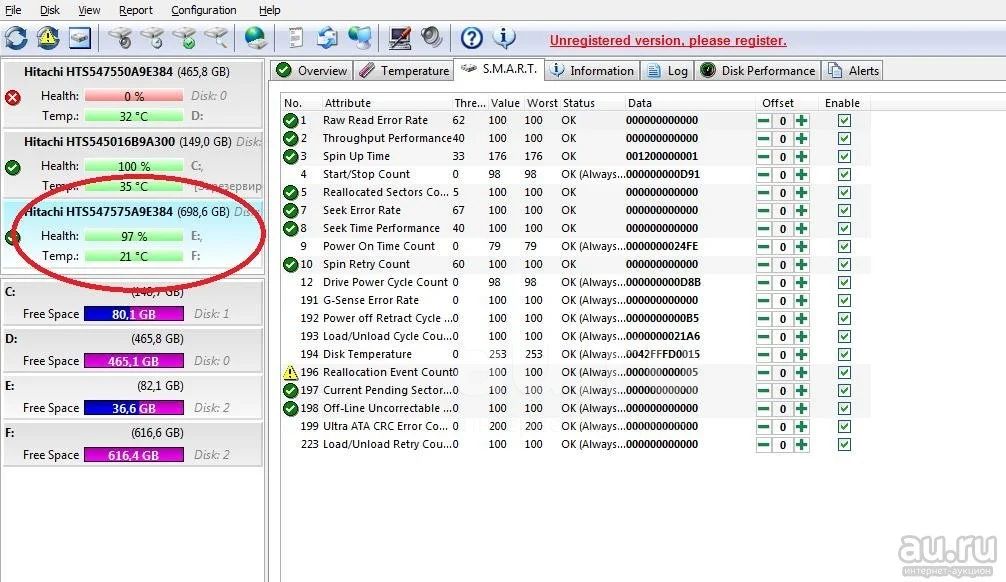
Task: Click green check icon beside Spin Up Time
Action: pos(291,157)
